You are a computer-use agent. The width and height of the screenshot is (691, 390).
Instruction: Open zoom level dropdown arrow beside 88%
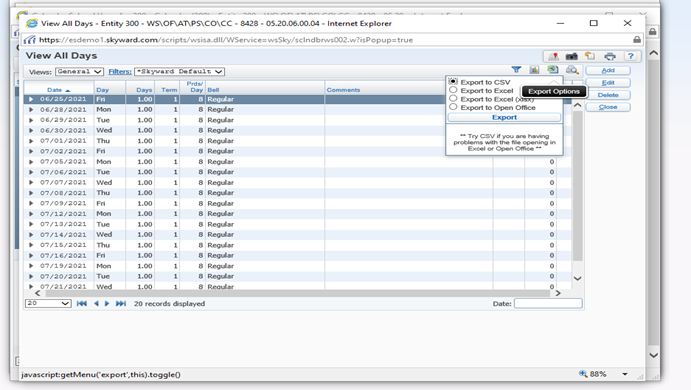pos(625,374)
